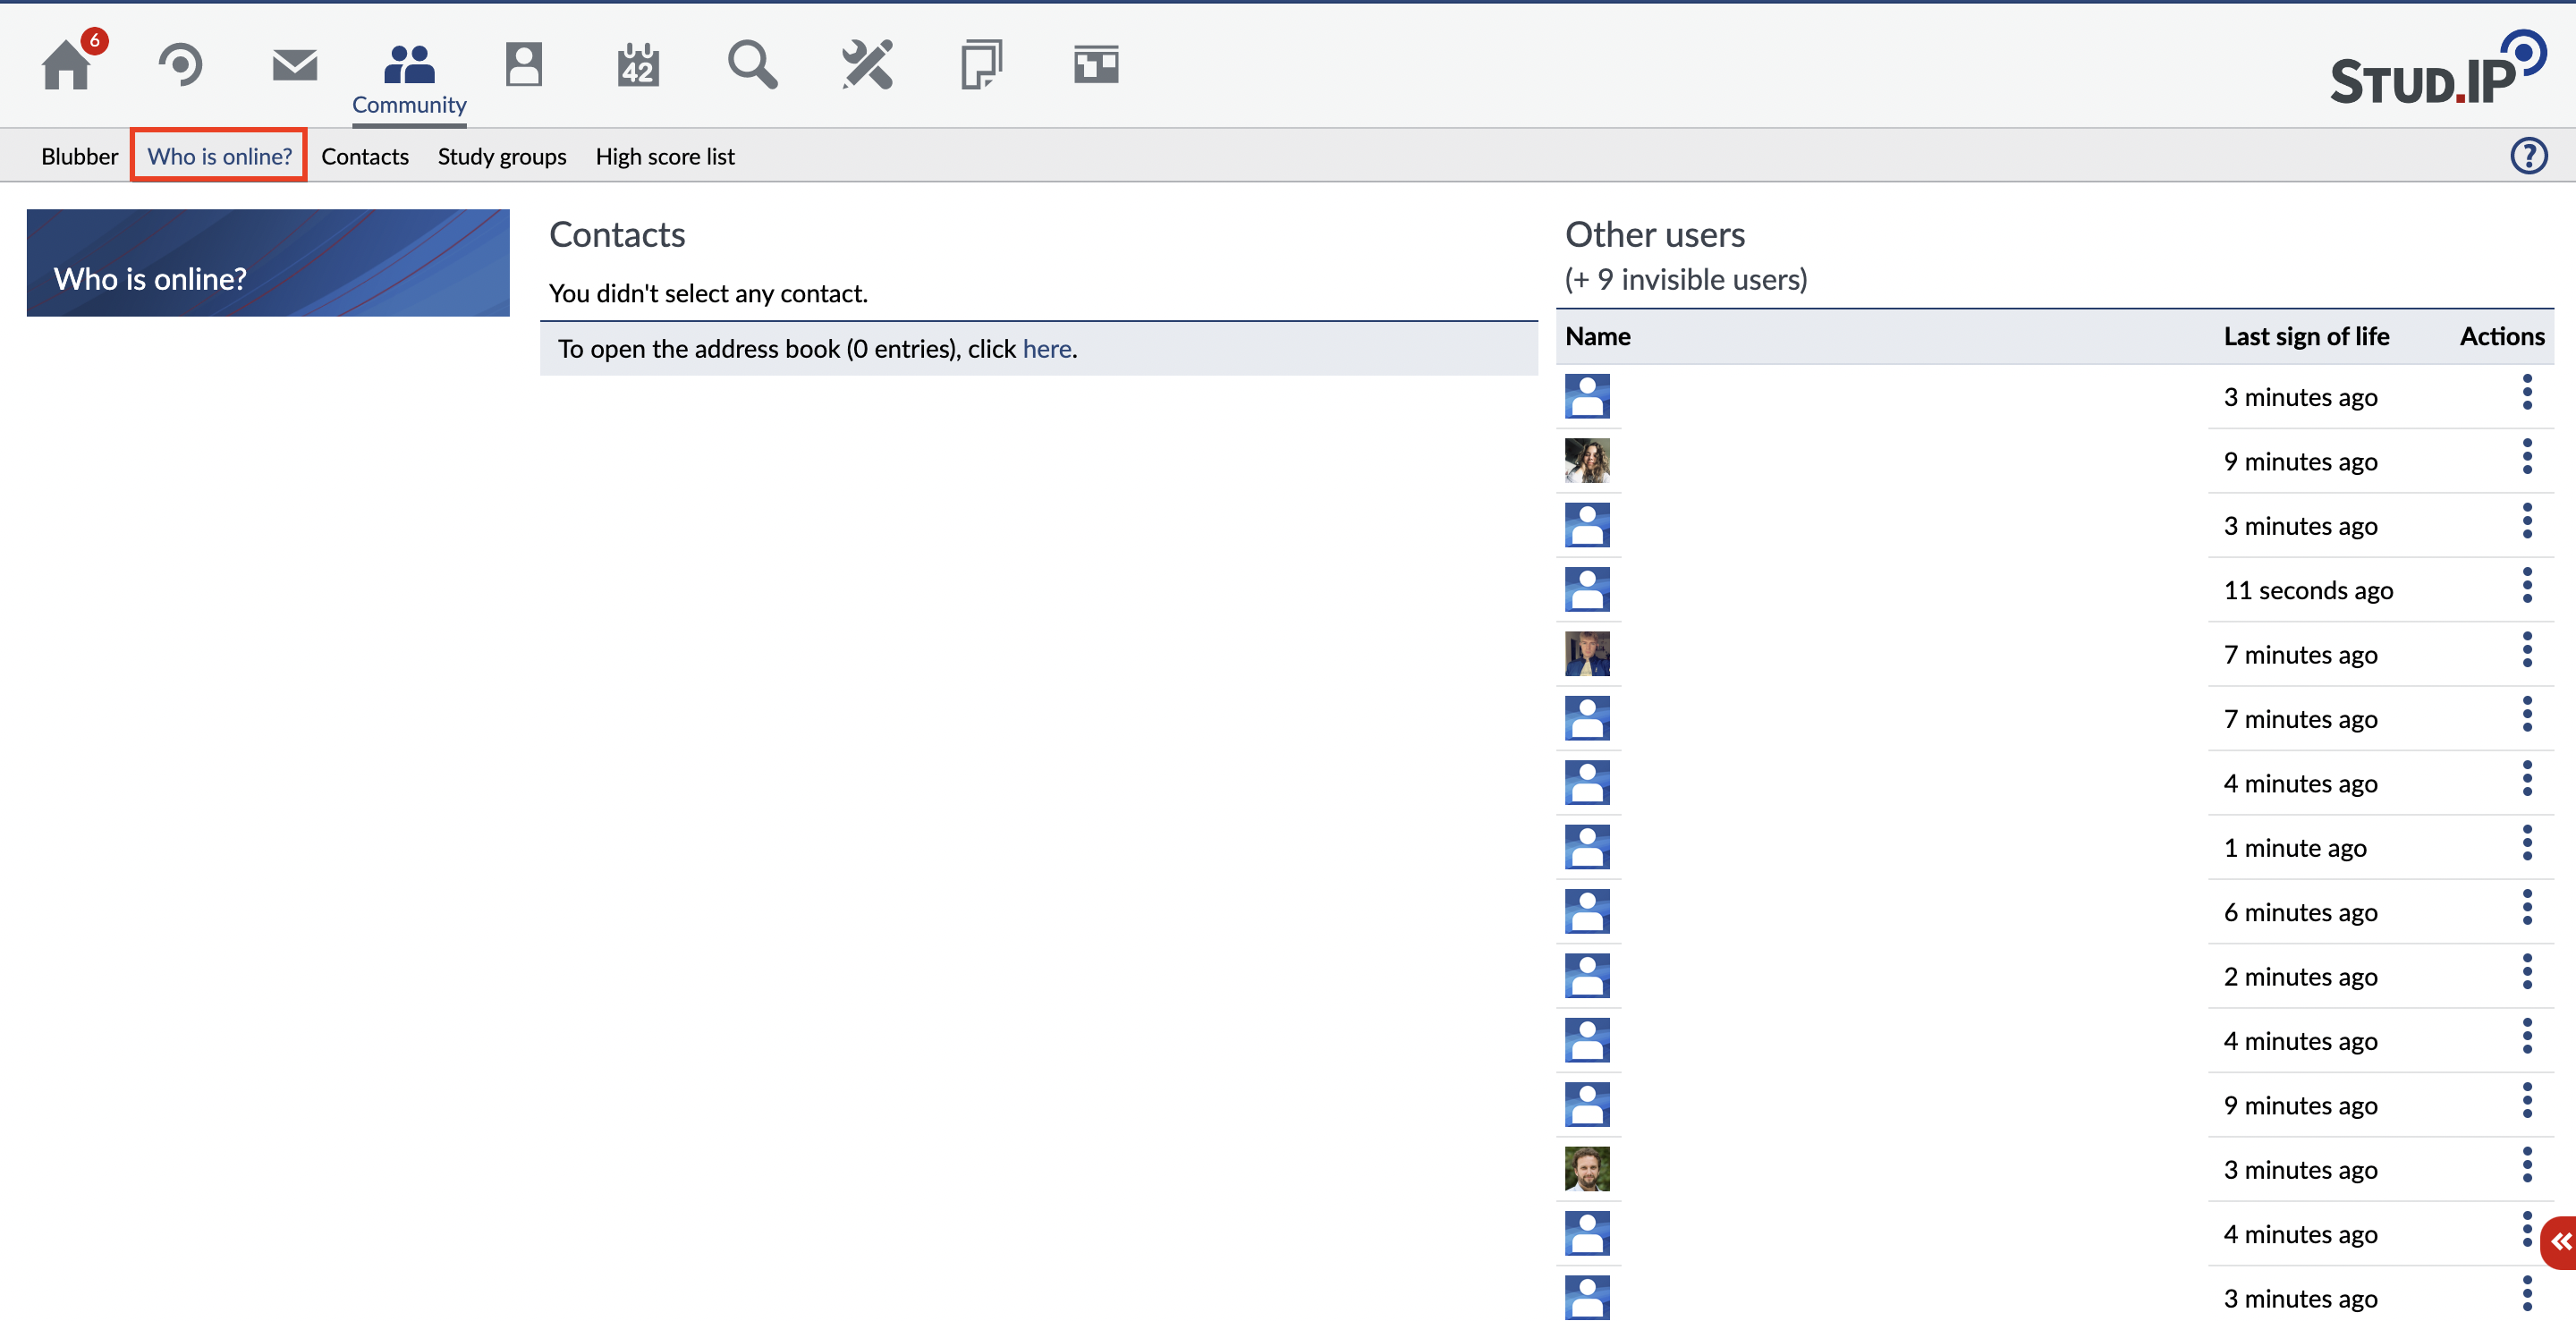The width and height of the screenshot is (2576, 1321).
Task: Open actions menu for the 1 minute ago user
Action: 2526,843
